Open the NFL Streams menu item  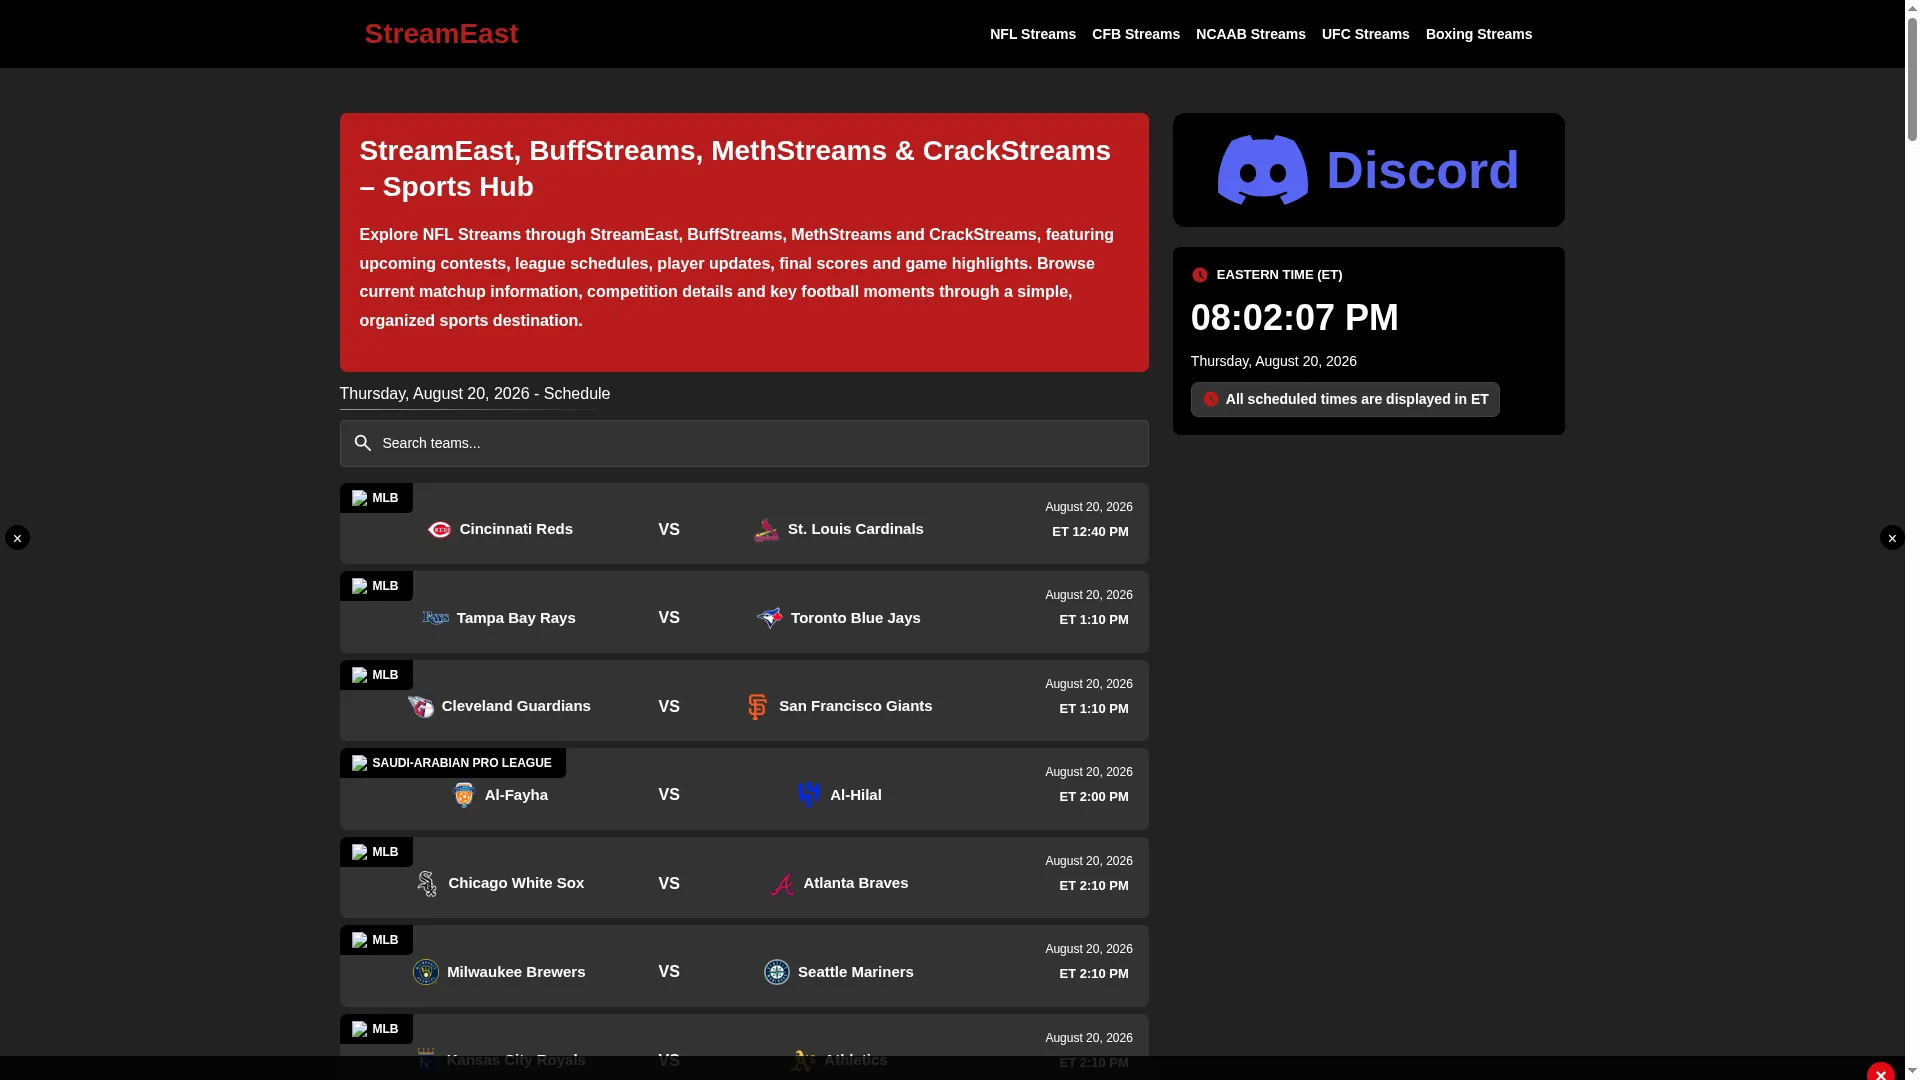[x=1032, y=34]
